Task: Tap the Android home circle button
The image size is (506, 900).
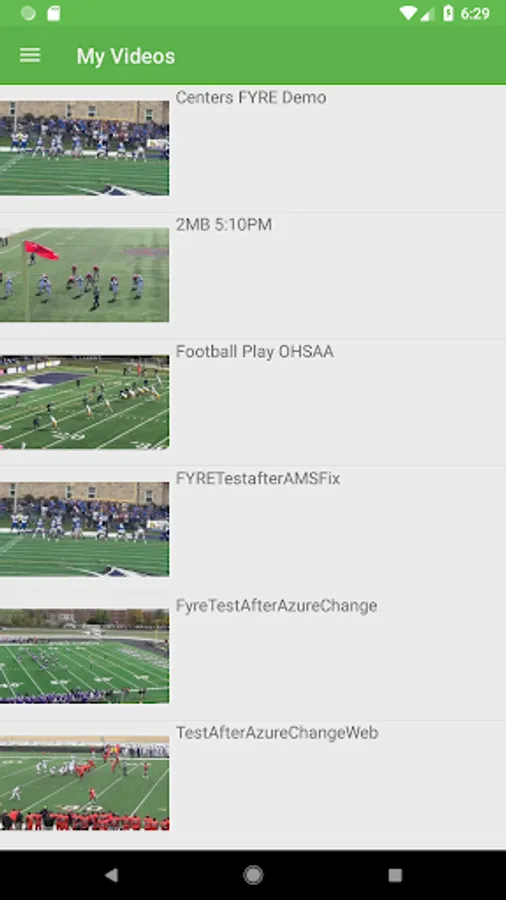Action: click(x=253, y=875)
